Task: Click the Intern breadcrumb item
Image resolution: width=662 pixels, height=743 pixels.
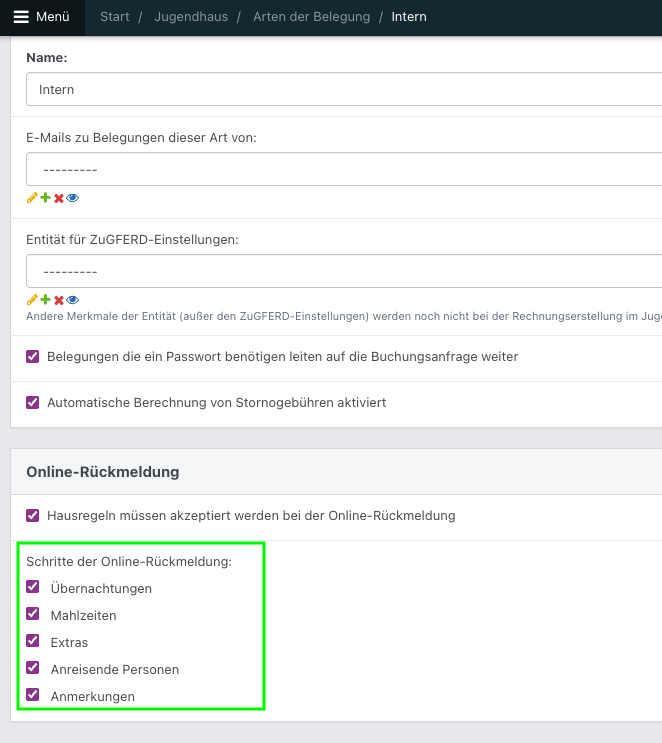Action: [x=408, y=17]
